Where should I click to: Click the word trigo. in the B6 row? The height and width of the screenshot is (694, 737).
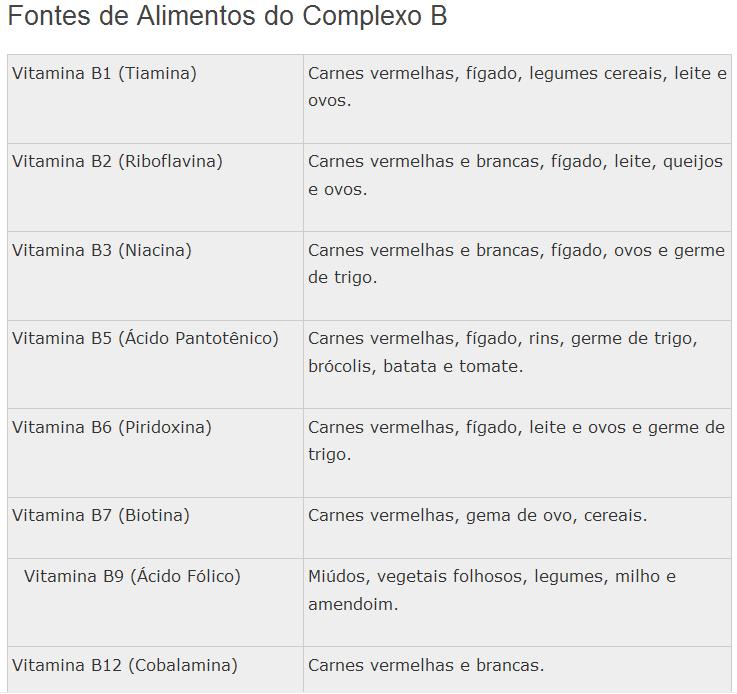pos(330,455)
